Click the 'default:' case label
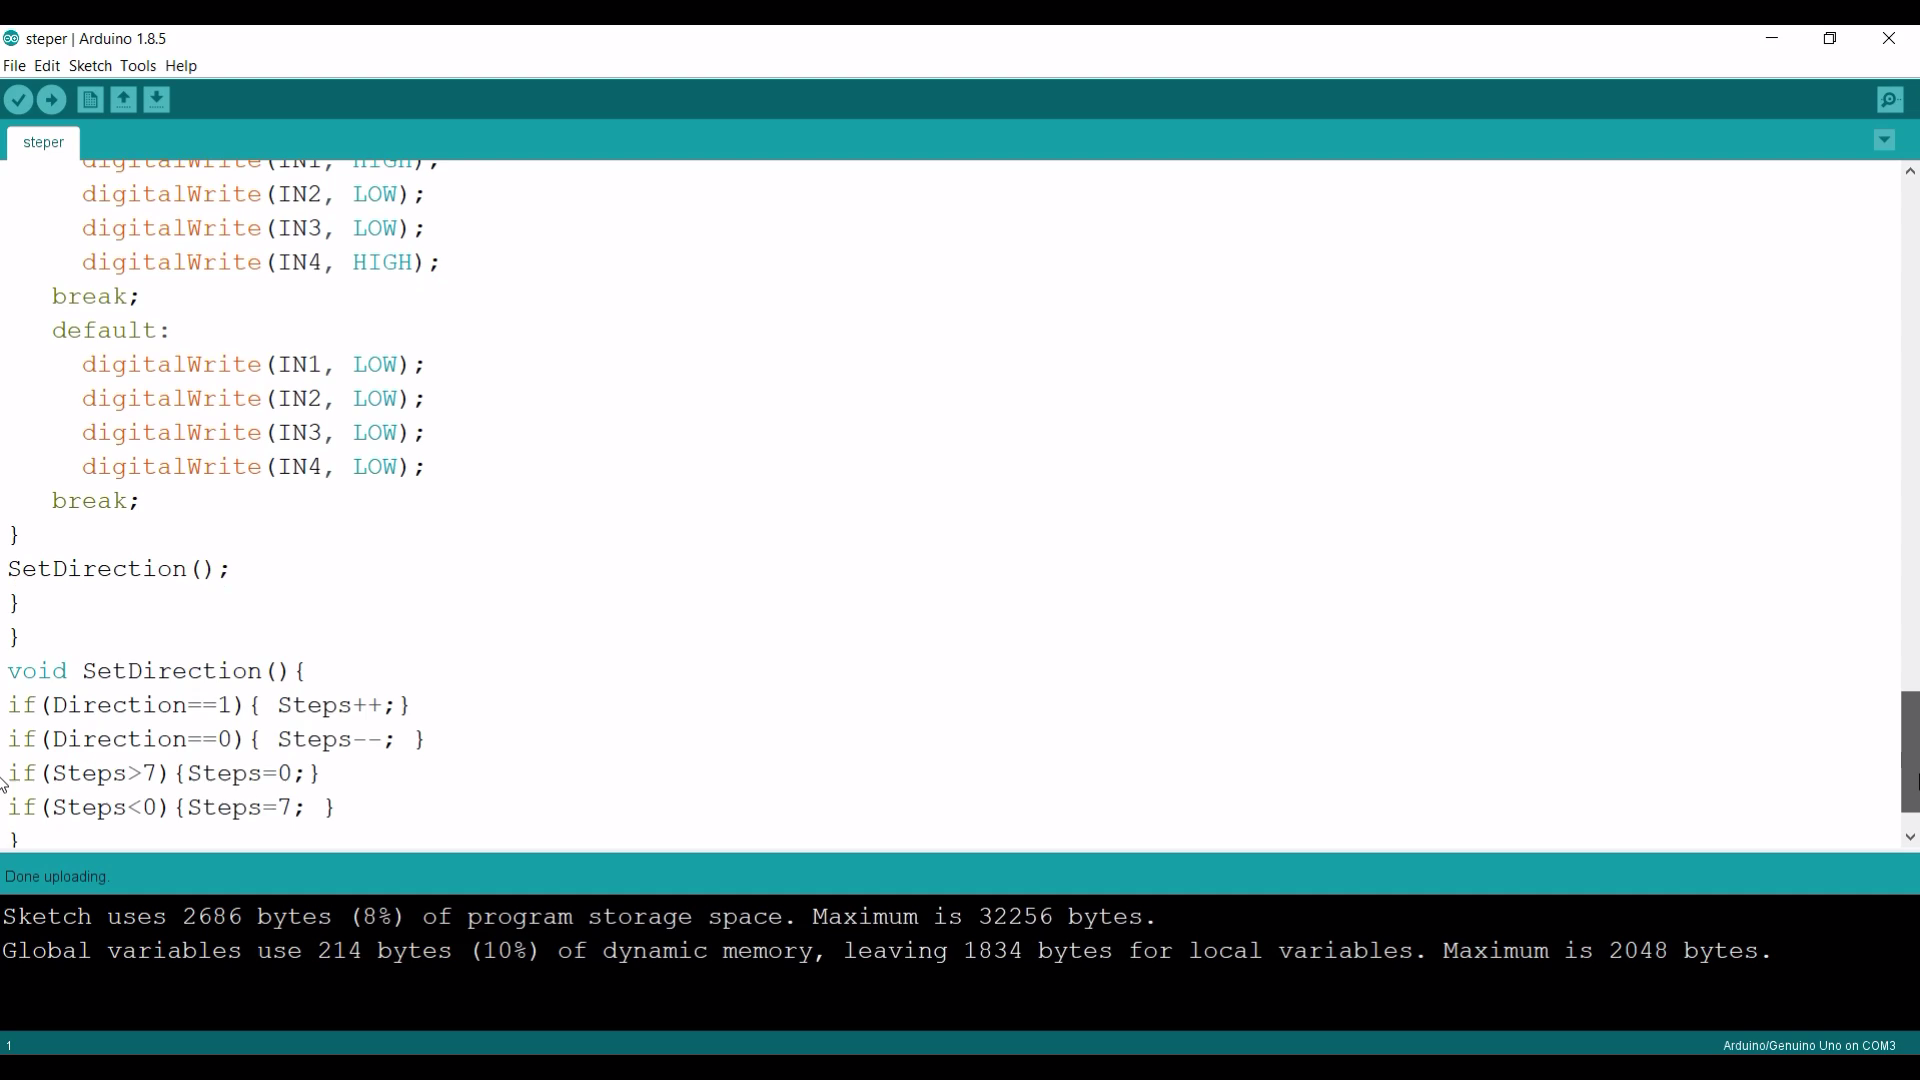1920x1080 pixels. [x=112, y=331]
